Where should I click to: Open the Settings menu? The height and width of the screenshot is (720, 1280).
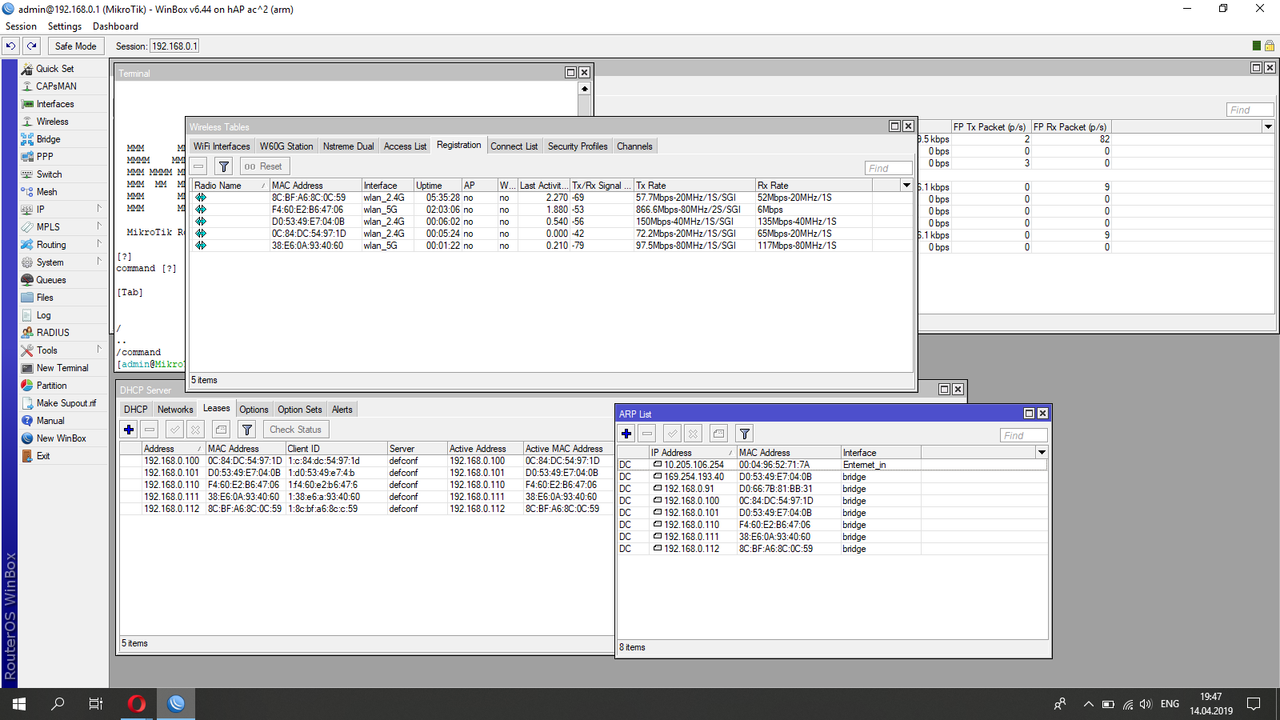click(65, 27)
